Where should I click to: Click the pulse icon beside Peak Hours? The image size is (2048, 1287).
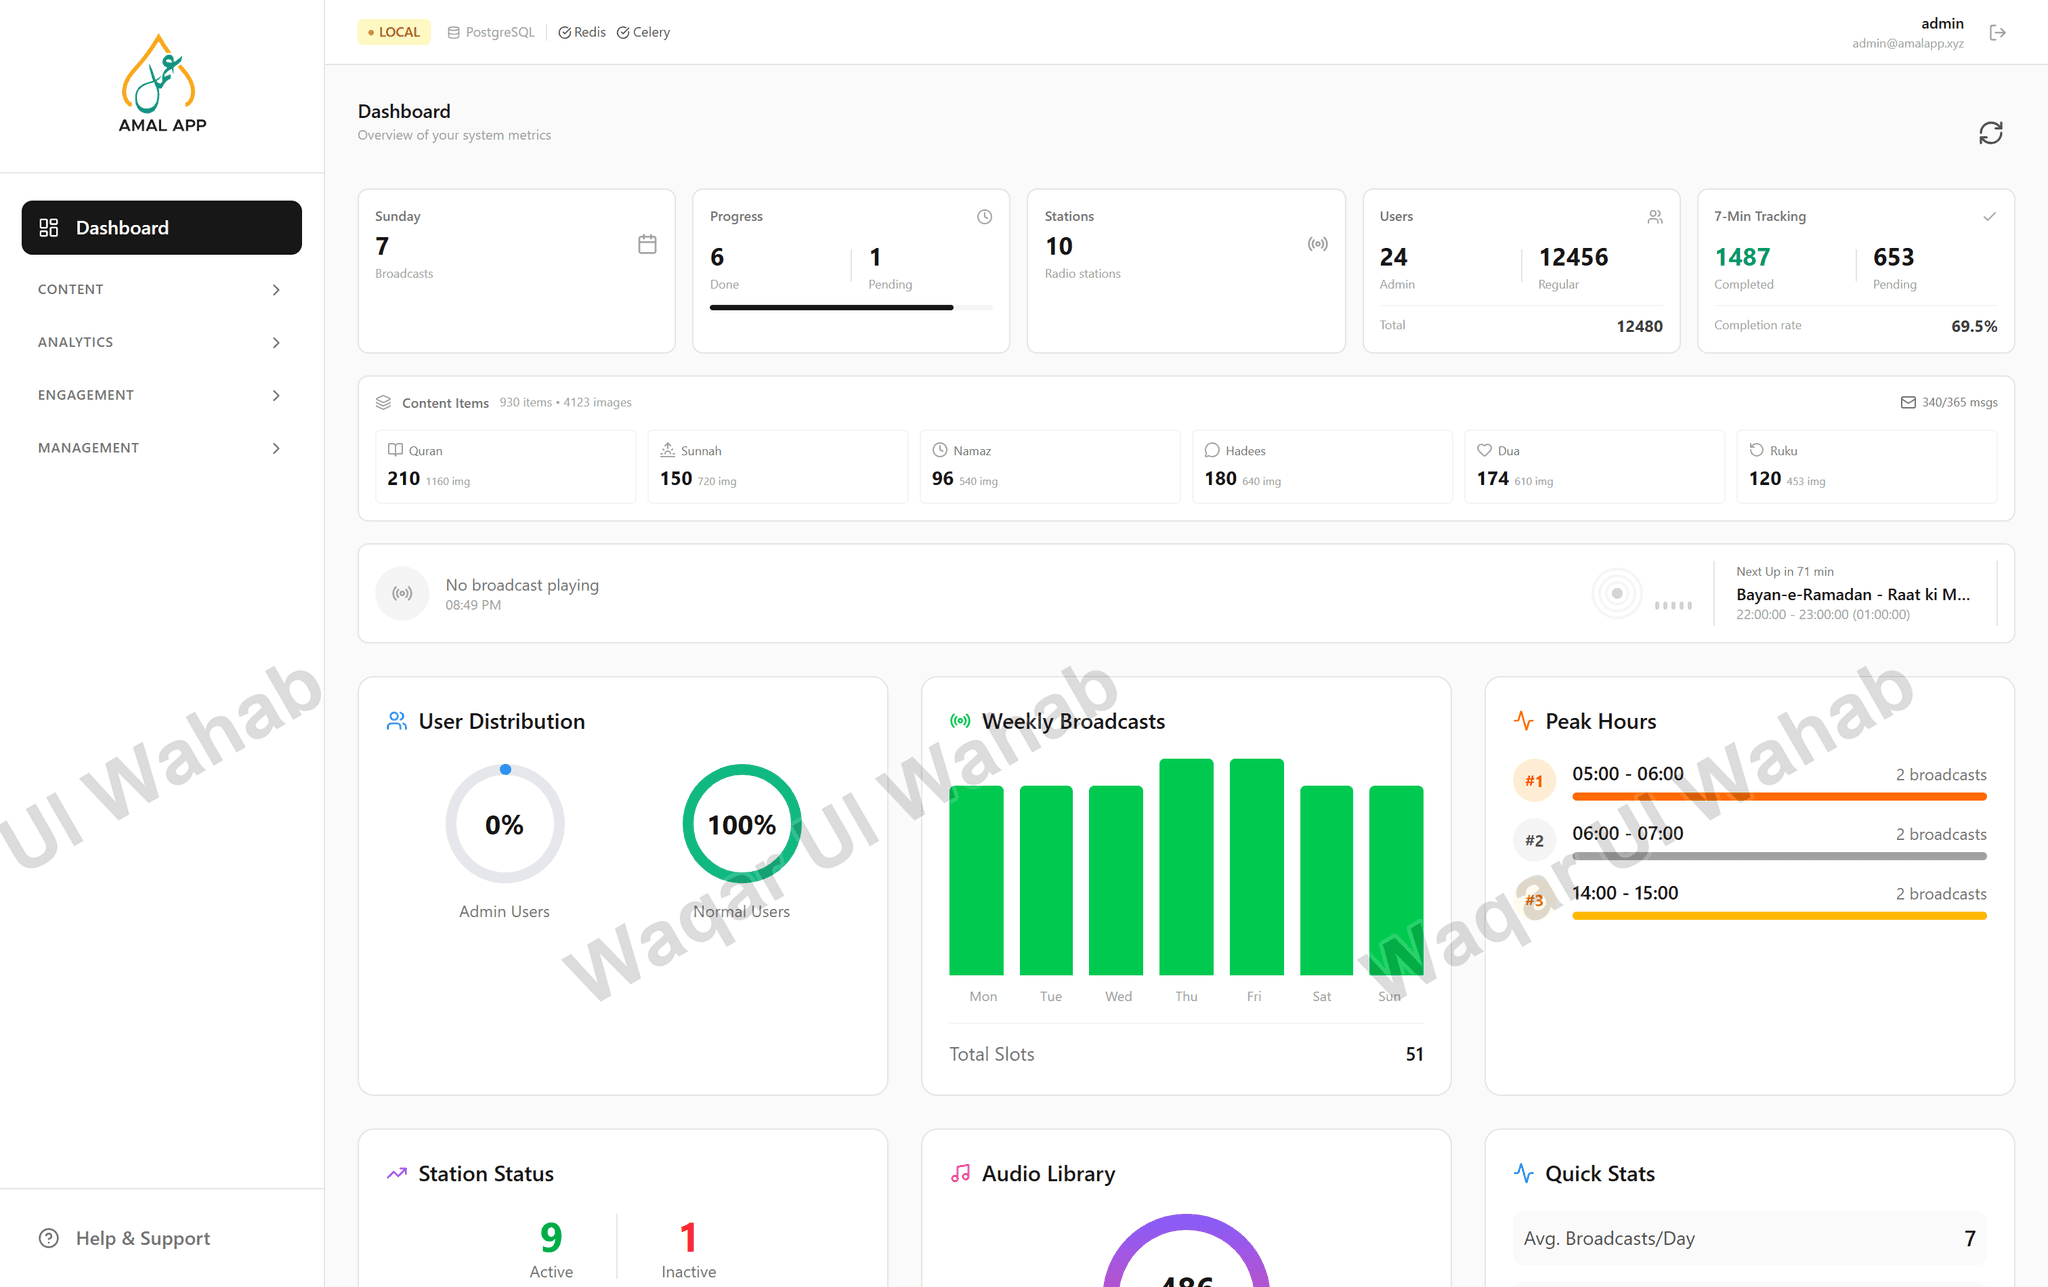point(1524,721)
